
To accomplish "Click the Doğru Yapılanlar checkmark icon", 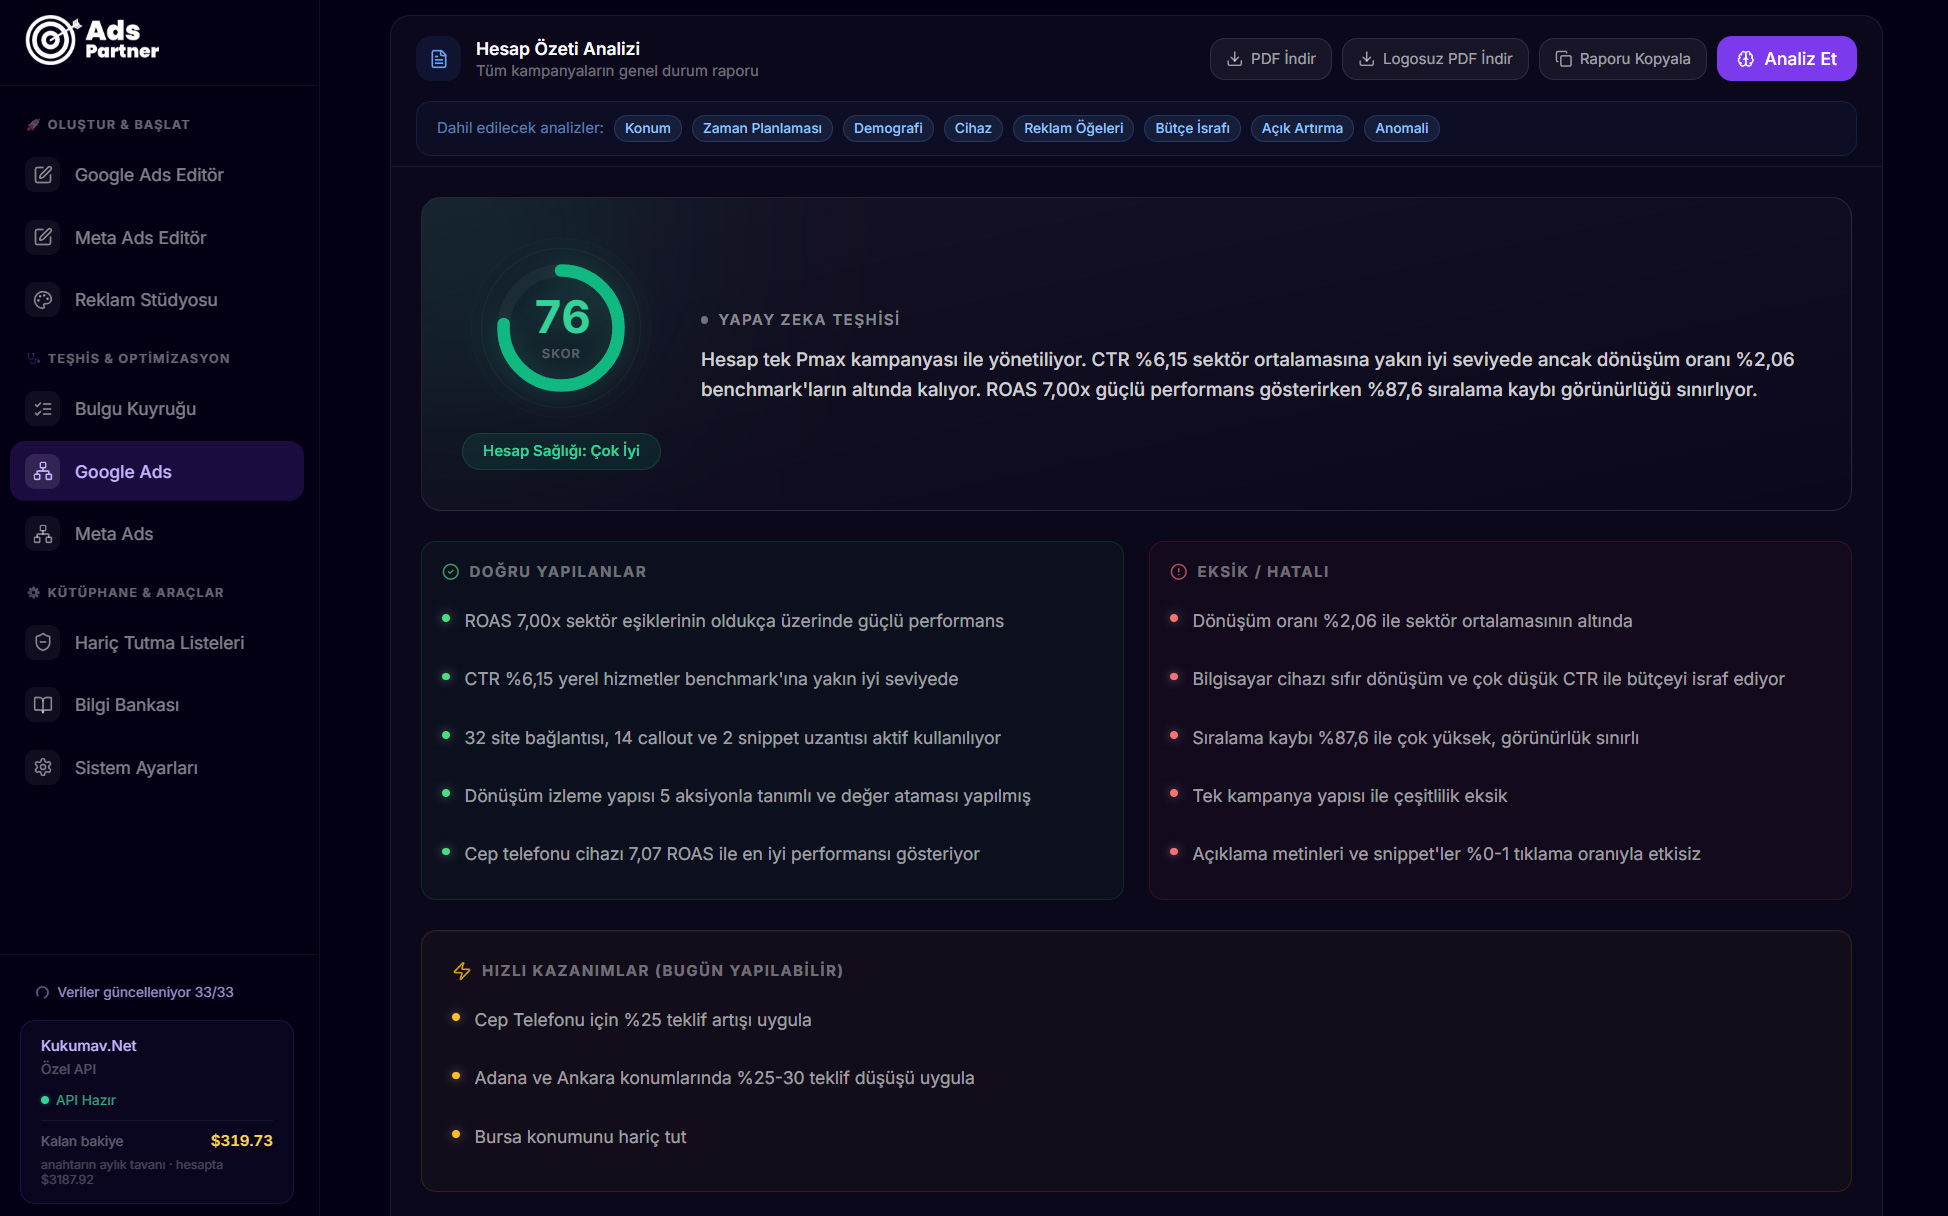I will tap(451, 572).
